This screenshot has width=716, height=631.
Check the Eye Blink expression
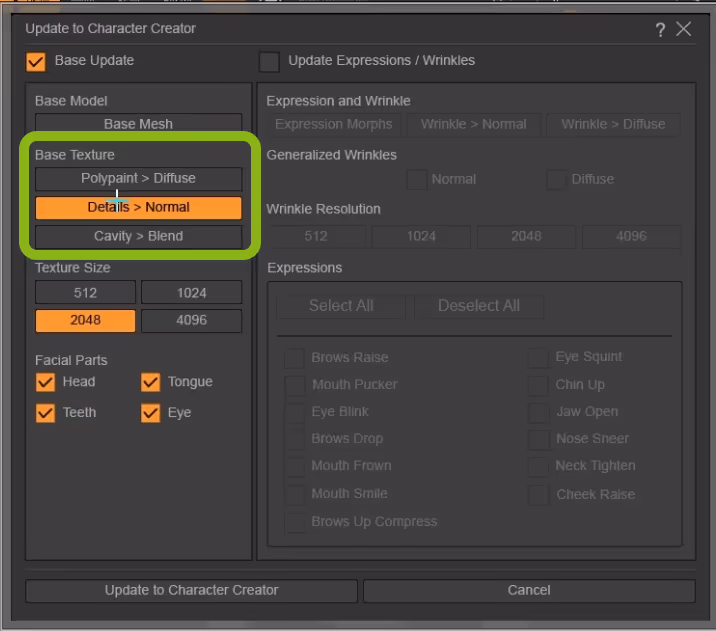(x=295, y=412)
